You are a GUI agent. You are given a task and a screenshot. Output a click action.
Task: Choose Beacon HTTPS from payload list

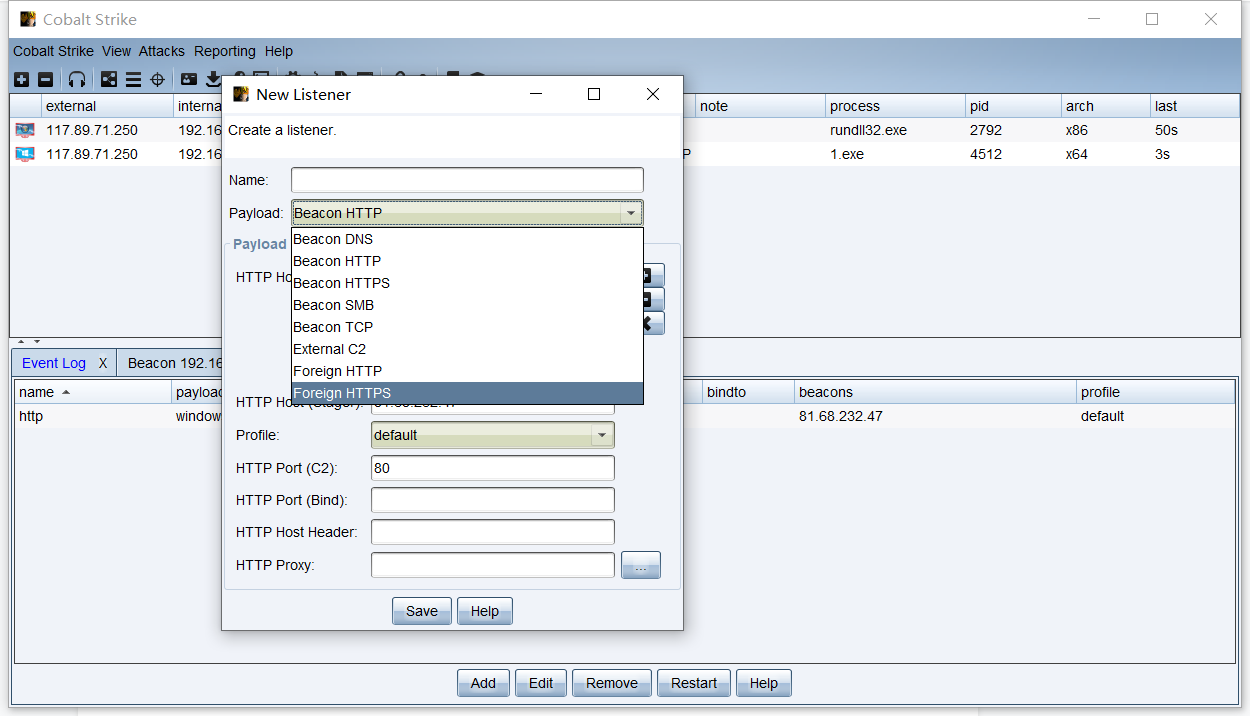(467, 283)
